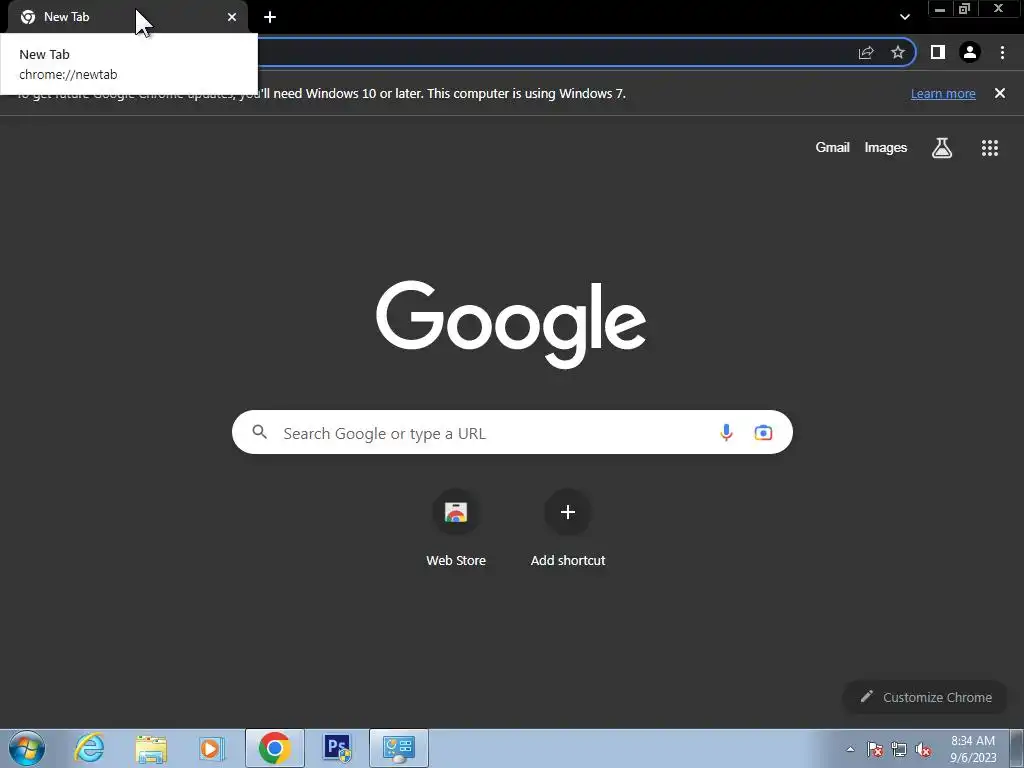Share this page icon in address bar
Viewport: 1024px width, 768px height.
tap(866, 52)
